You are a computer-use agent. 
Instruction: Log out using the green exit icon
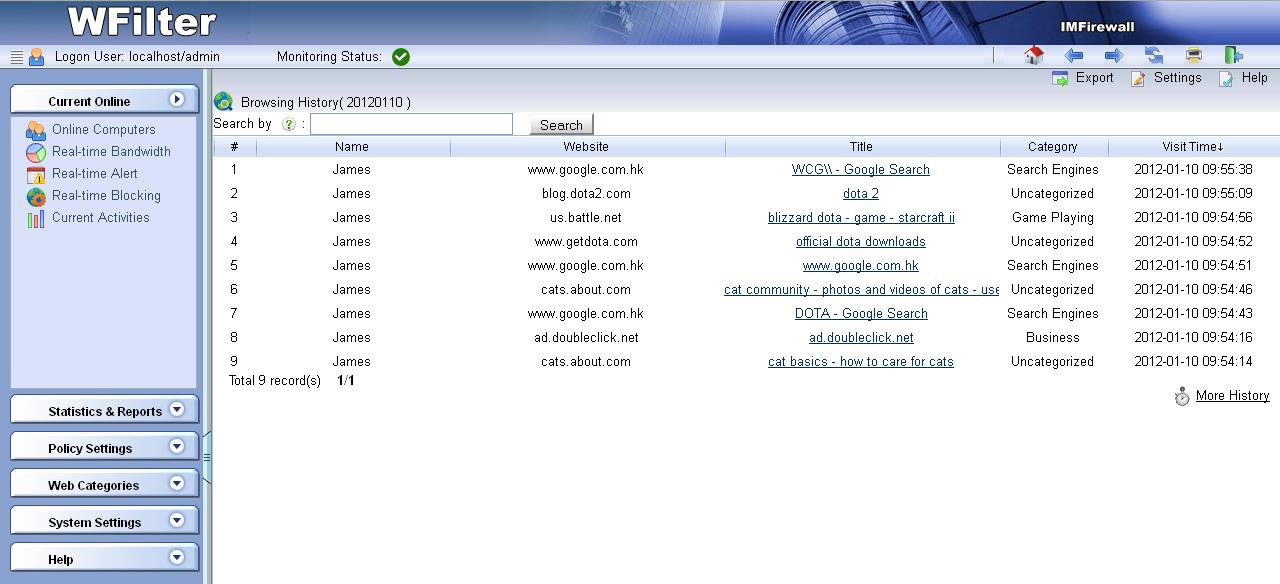pos(1234,56)
